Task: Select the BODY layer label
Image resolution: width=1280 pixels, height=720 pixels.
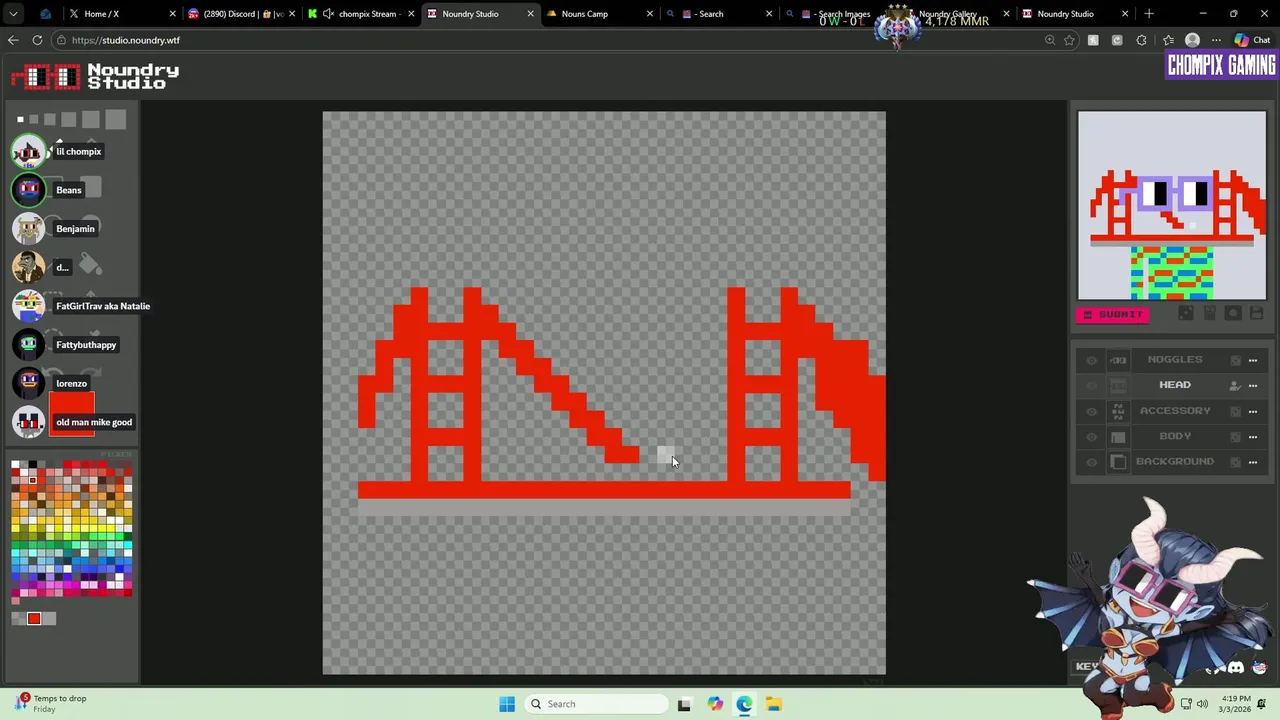Action: click(x=1175, y=436)
